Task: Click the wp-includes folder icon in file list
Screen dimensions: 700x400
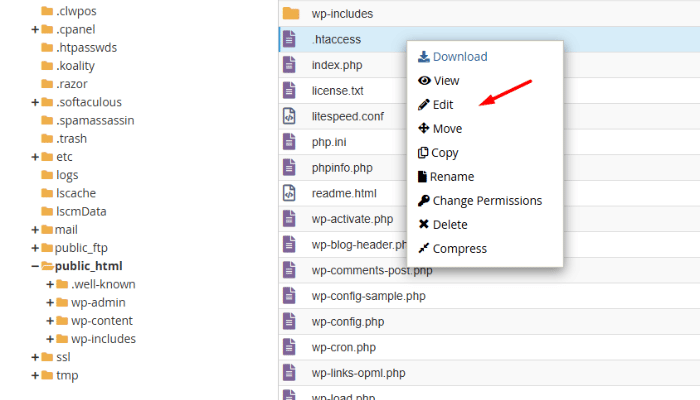Action: 291,14
